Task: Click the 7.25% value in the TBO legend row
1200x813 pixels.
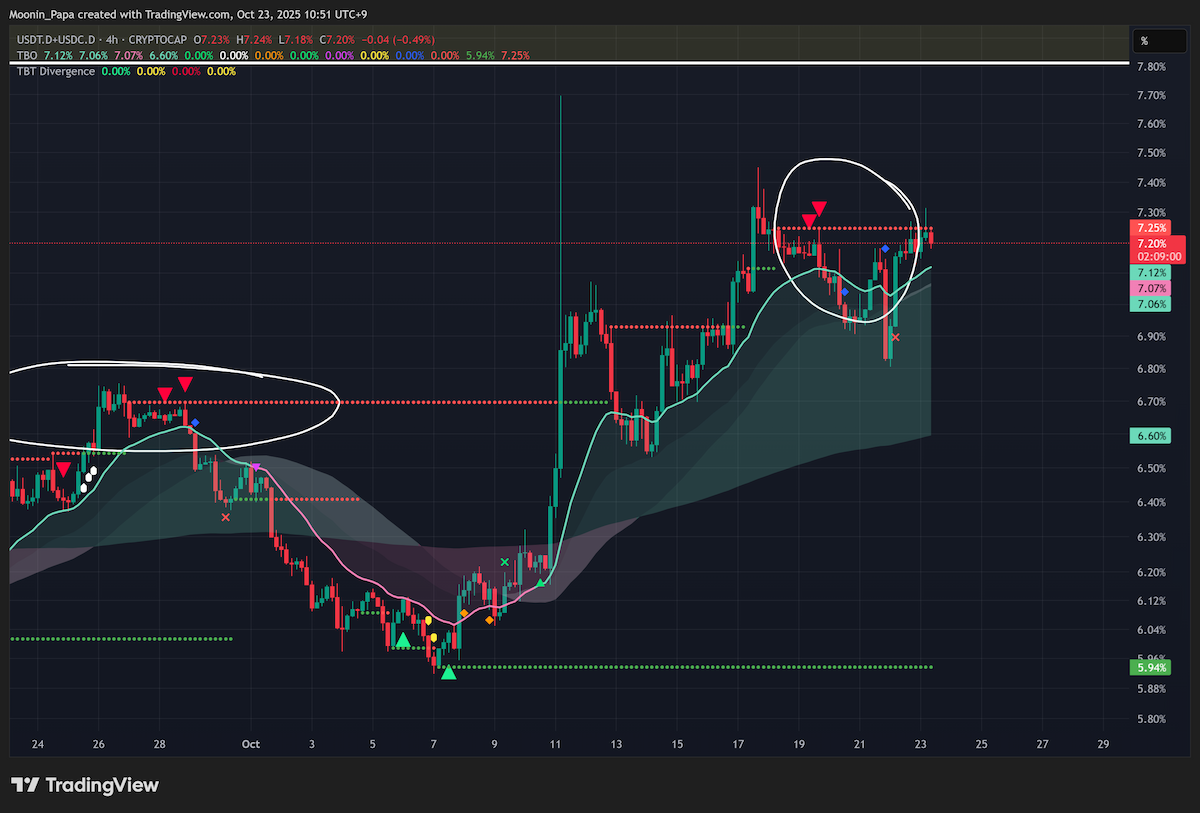Action: 515,55
